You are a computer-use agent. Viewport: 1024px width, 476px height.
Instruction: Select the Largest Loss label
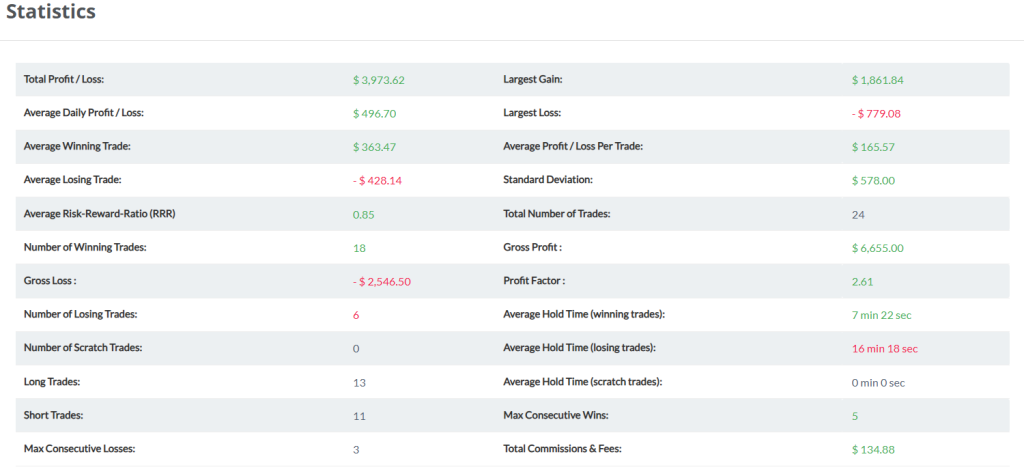click(532, 112)
